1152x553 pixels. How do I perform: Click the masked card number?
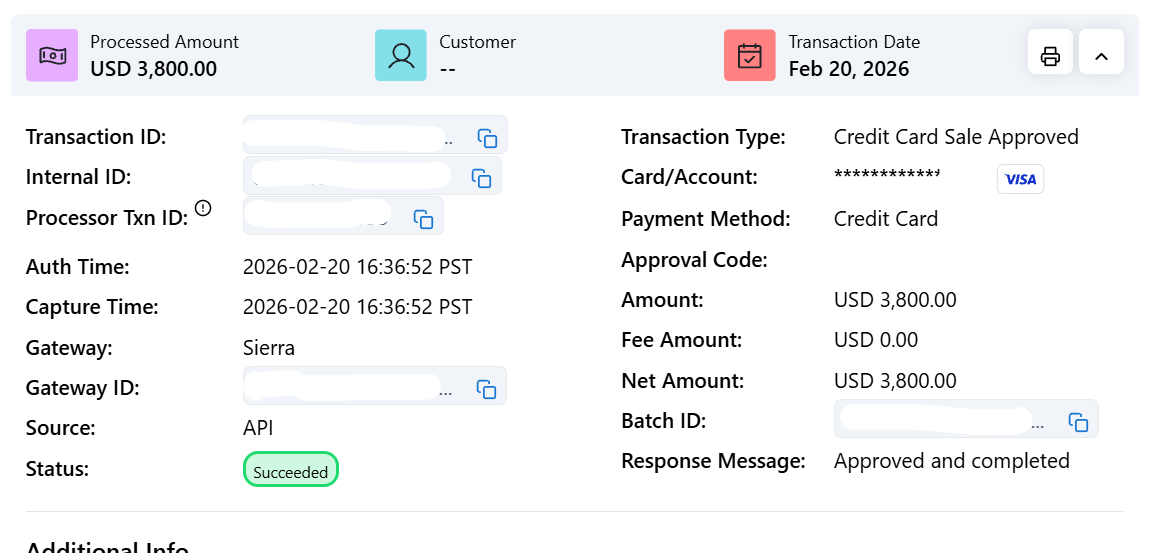pos(887,178)
